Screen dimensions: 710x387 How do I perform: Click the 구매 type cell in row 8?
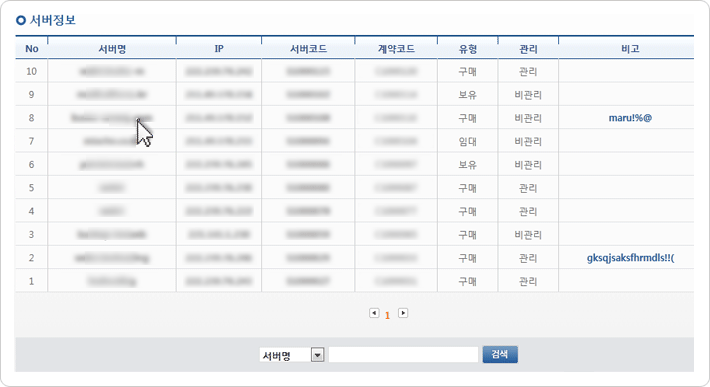pyautogui.click(x=467, y=118)
